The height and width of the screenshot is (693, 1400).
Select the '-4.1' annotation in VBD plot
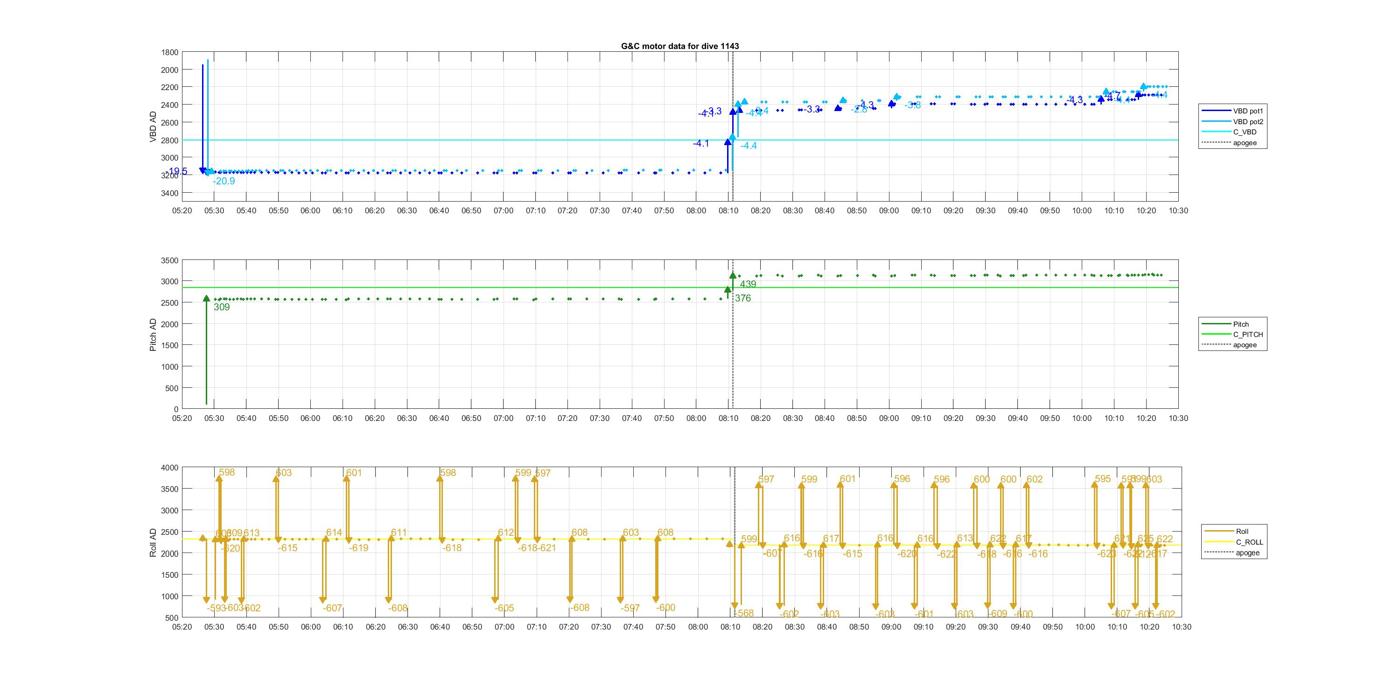pos(701,144)
